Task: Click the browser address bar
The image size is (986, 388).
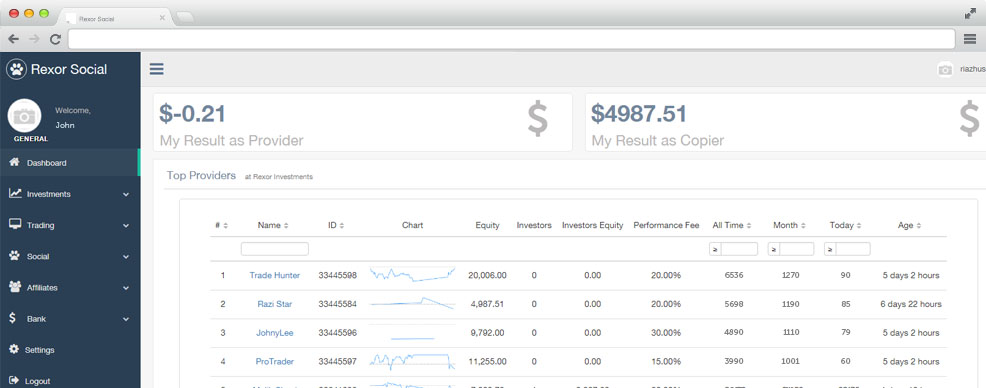Action: coord(511,39)
